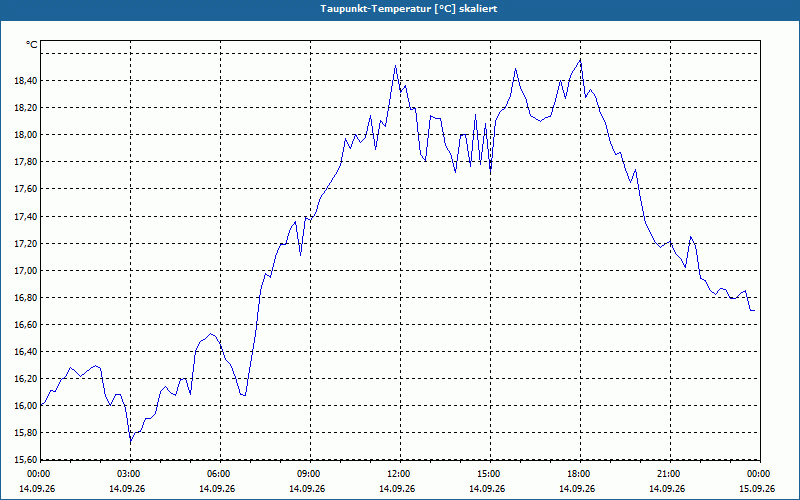Select the 18,20 y-axis label

click(x=27, y=108)
